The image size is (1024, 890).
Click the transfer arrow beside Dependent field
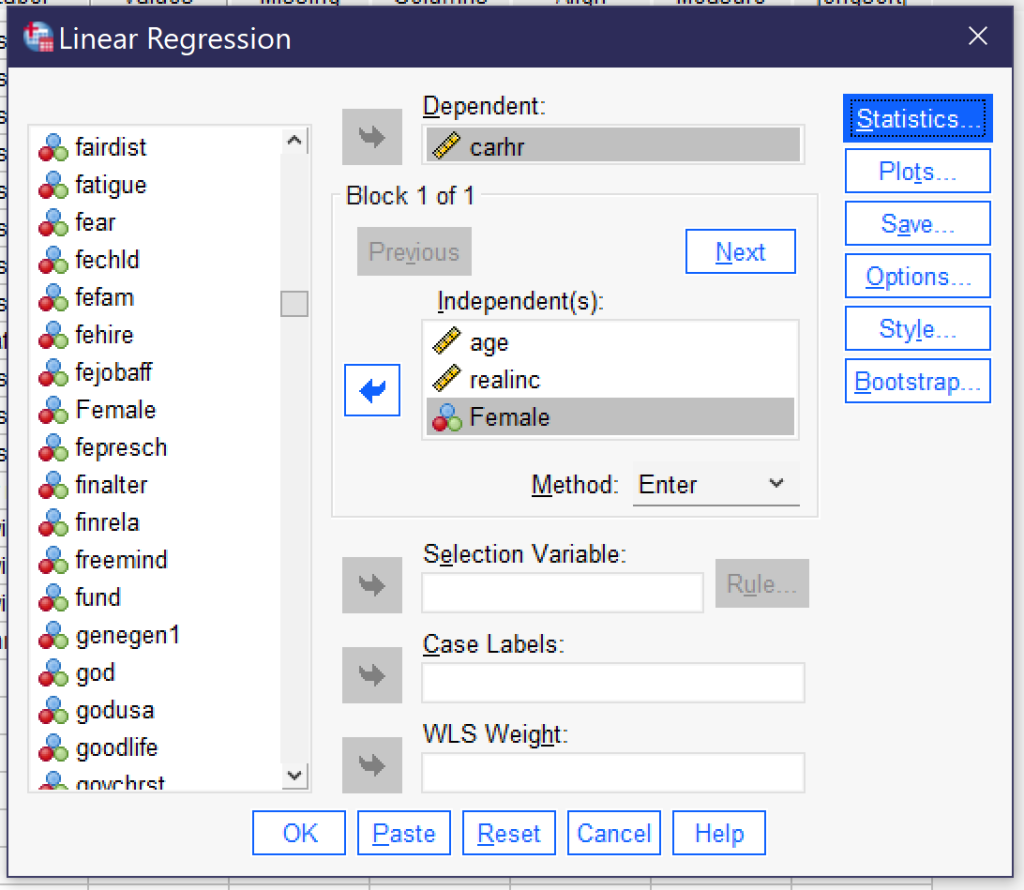372,137
